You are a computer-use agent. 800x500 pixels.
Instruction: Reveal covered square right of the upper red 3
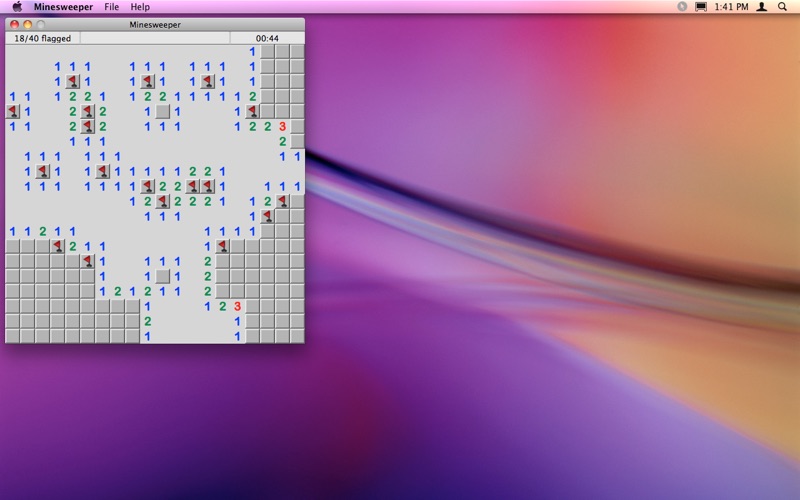(297, 126)
